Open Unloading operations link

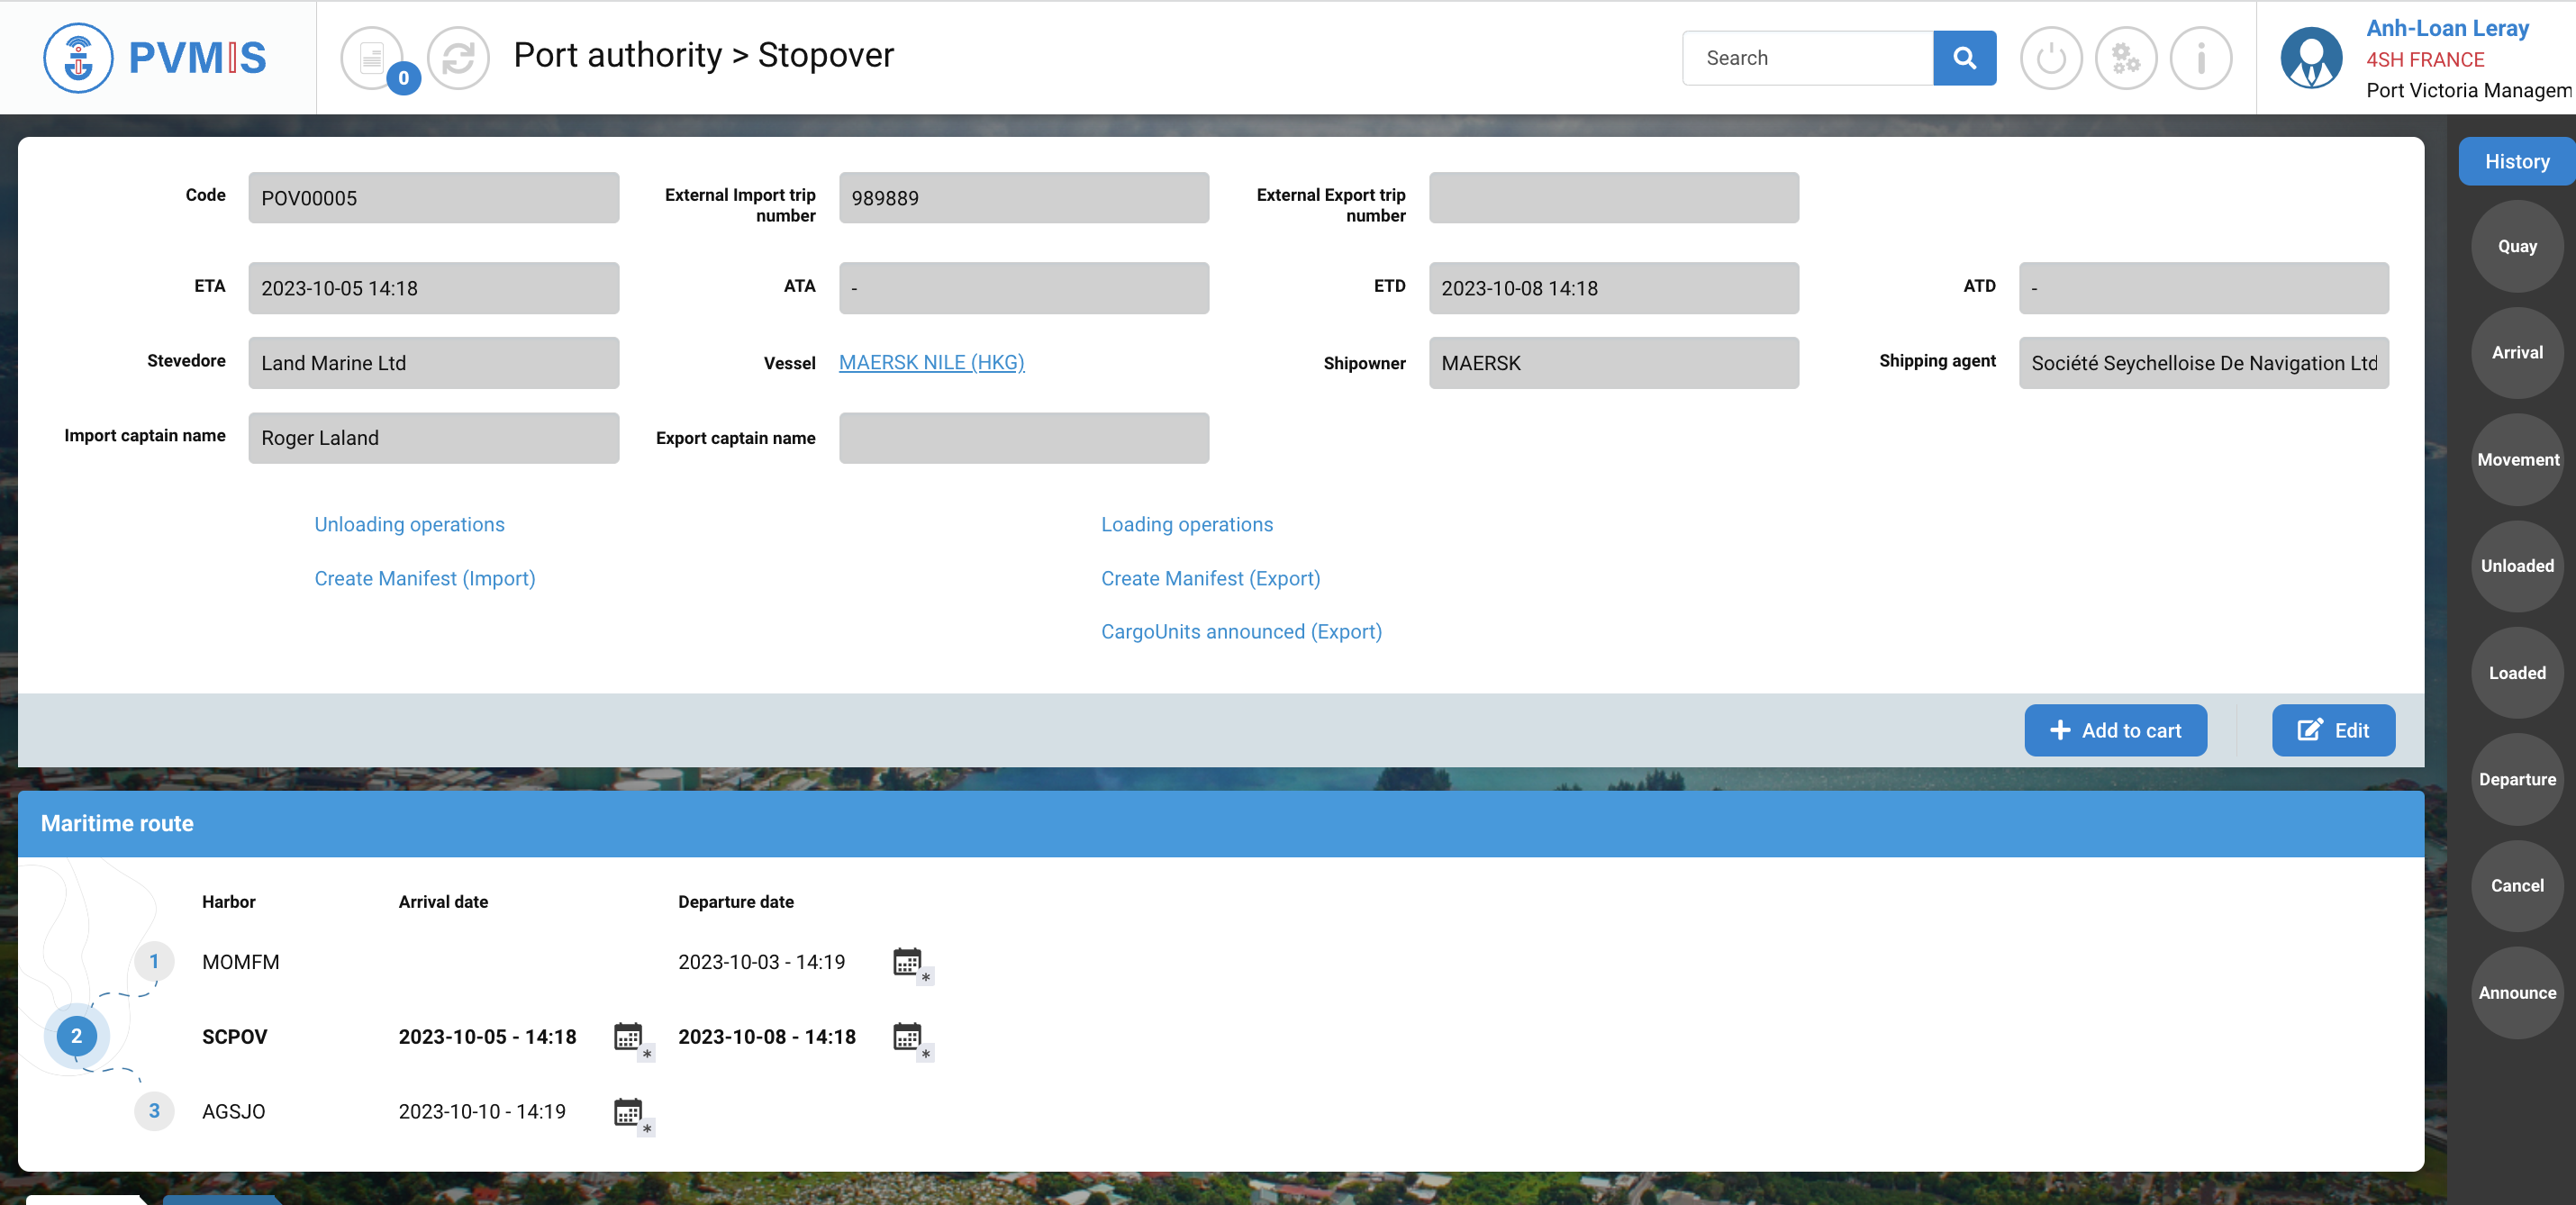coord(409,524)
